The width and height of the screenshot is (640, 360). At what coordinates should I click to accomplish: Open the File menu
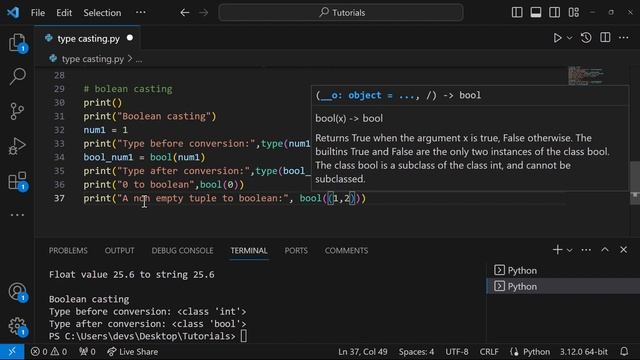tap(38, 13)
